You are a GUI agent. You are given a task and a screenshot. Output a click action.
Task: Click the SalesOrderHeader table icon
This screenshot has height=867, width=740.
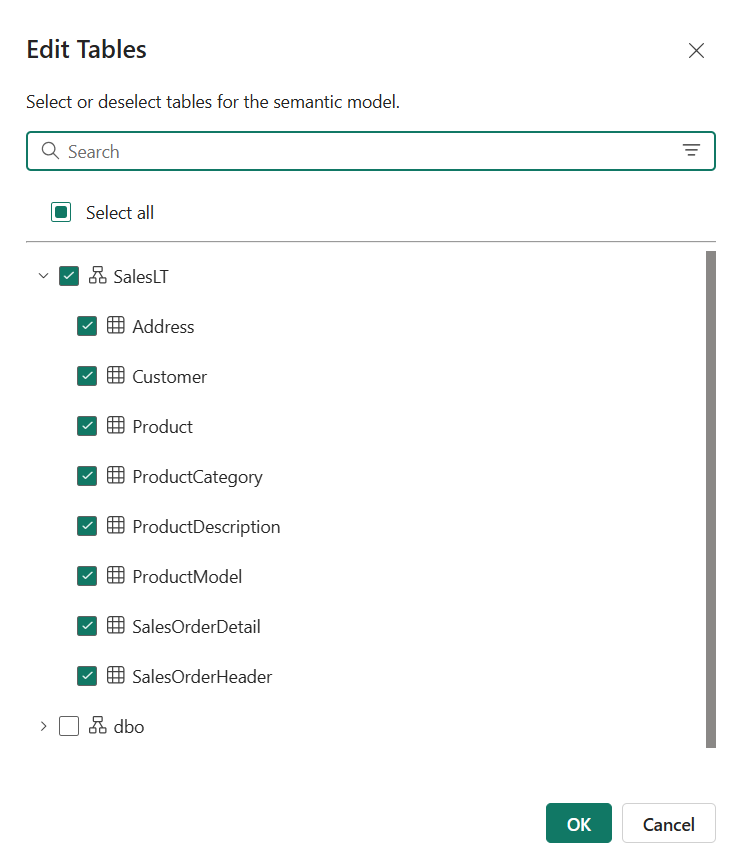click(116, 676)
